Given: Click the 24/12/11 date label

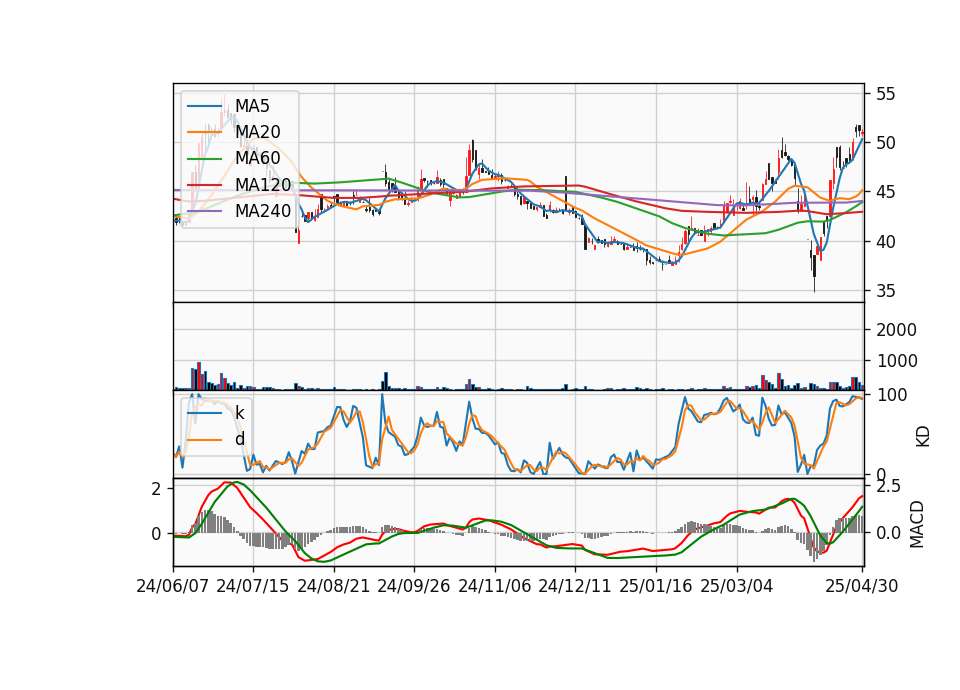Looking at the screenshot, I should (x=575, y=587).
